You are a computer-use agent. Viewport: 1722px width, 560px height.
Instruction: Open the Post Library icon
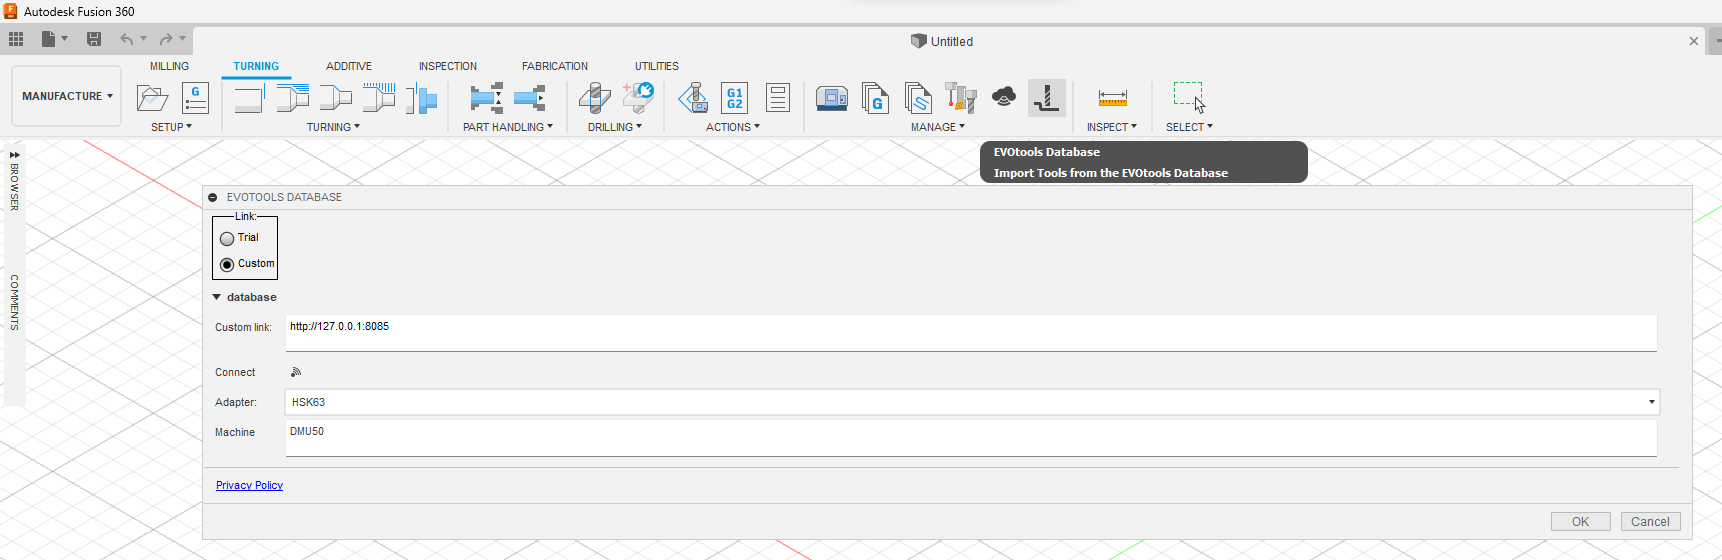click(x=875, y=98)
